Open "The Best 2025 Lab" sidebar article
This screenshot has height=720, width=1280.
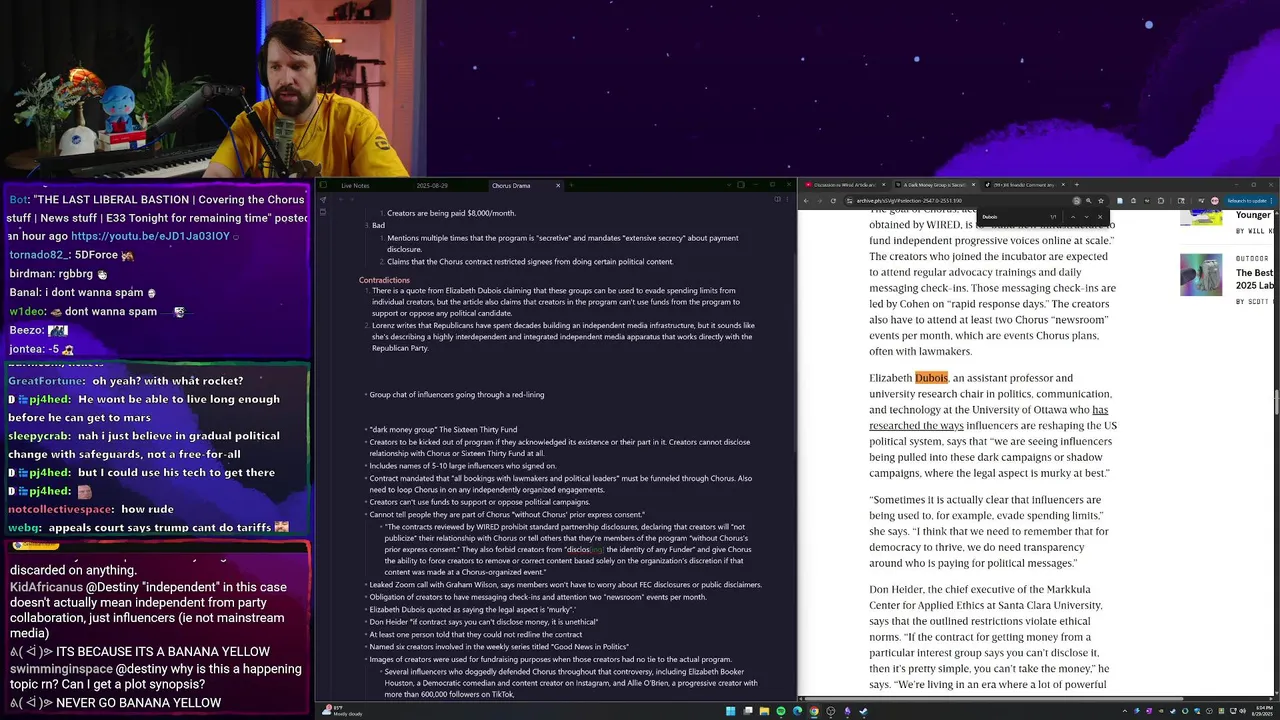pos(1255,279)
